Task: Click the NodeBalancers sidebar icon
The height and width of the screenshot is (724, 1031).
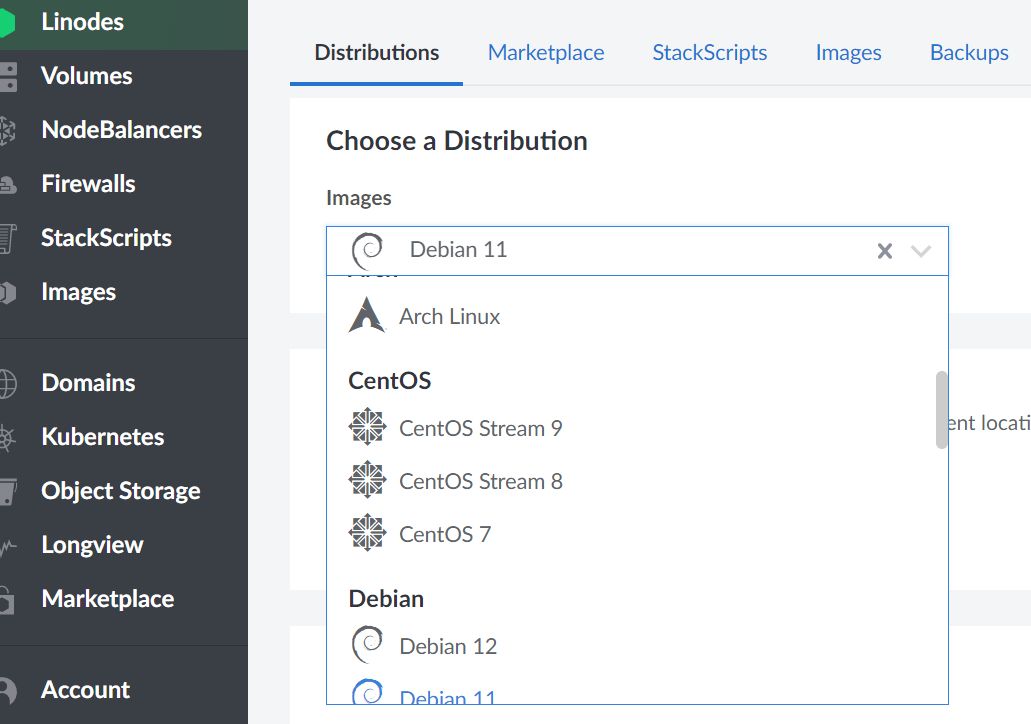Action: click(8, 130)
